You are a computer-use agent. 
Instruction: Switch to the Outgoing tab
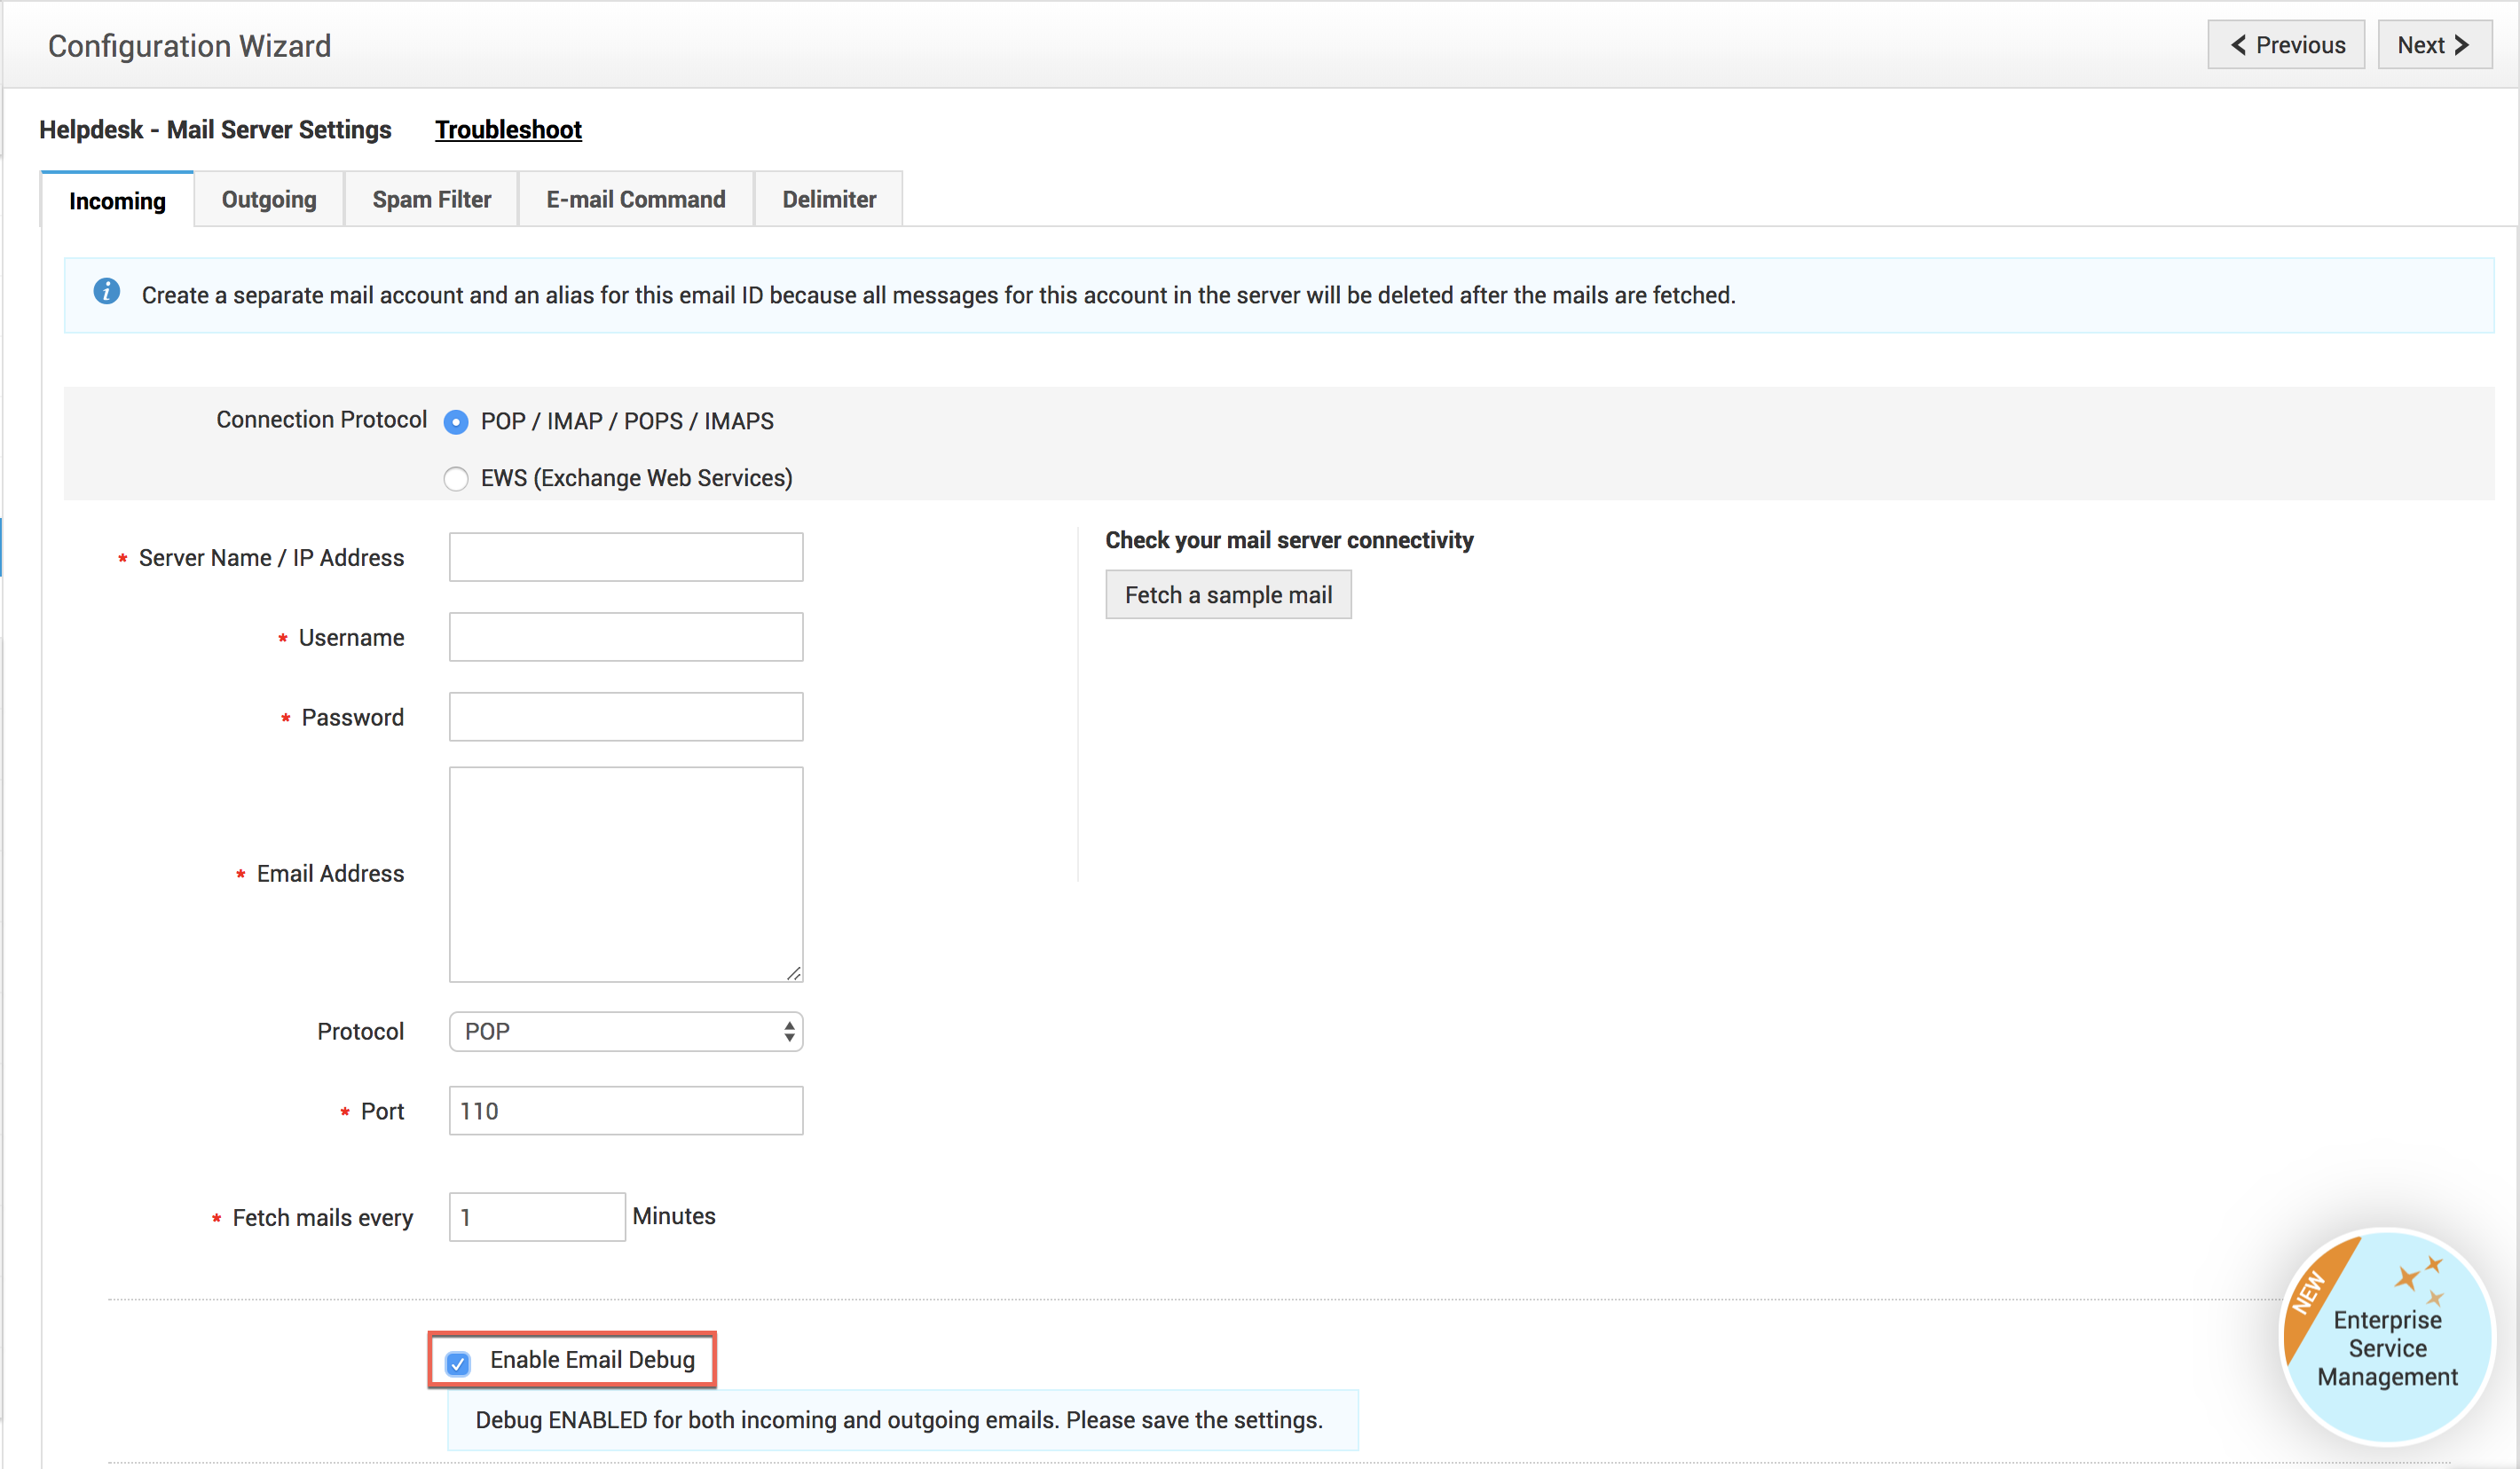(x=268, y=199)
